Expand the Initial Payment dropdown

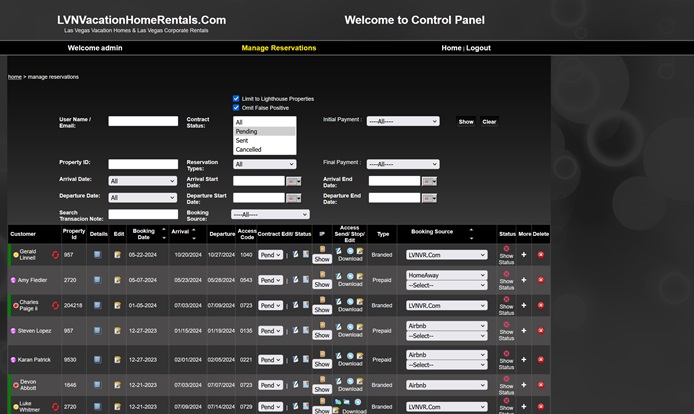402,121
